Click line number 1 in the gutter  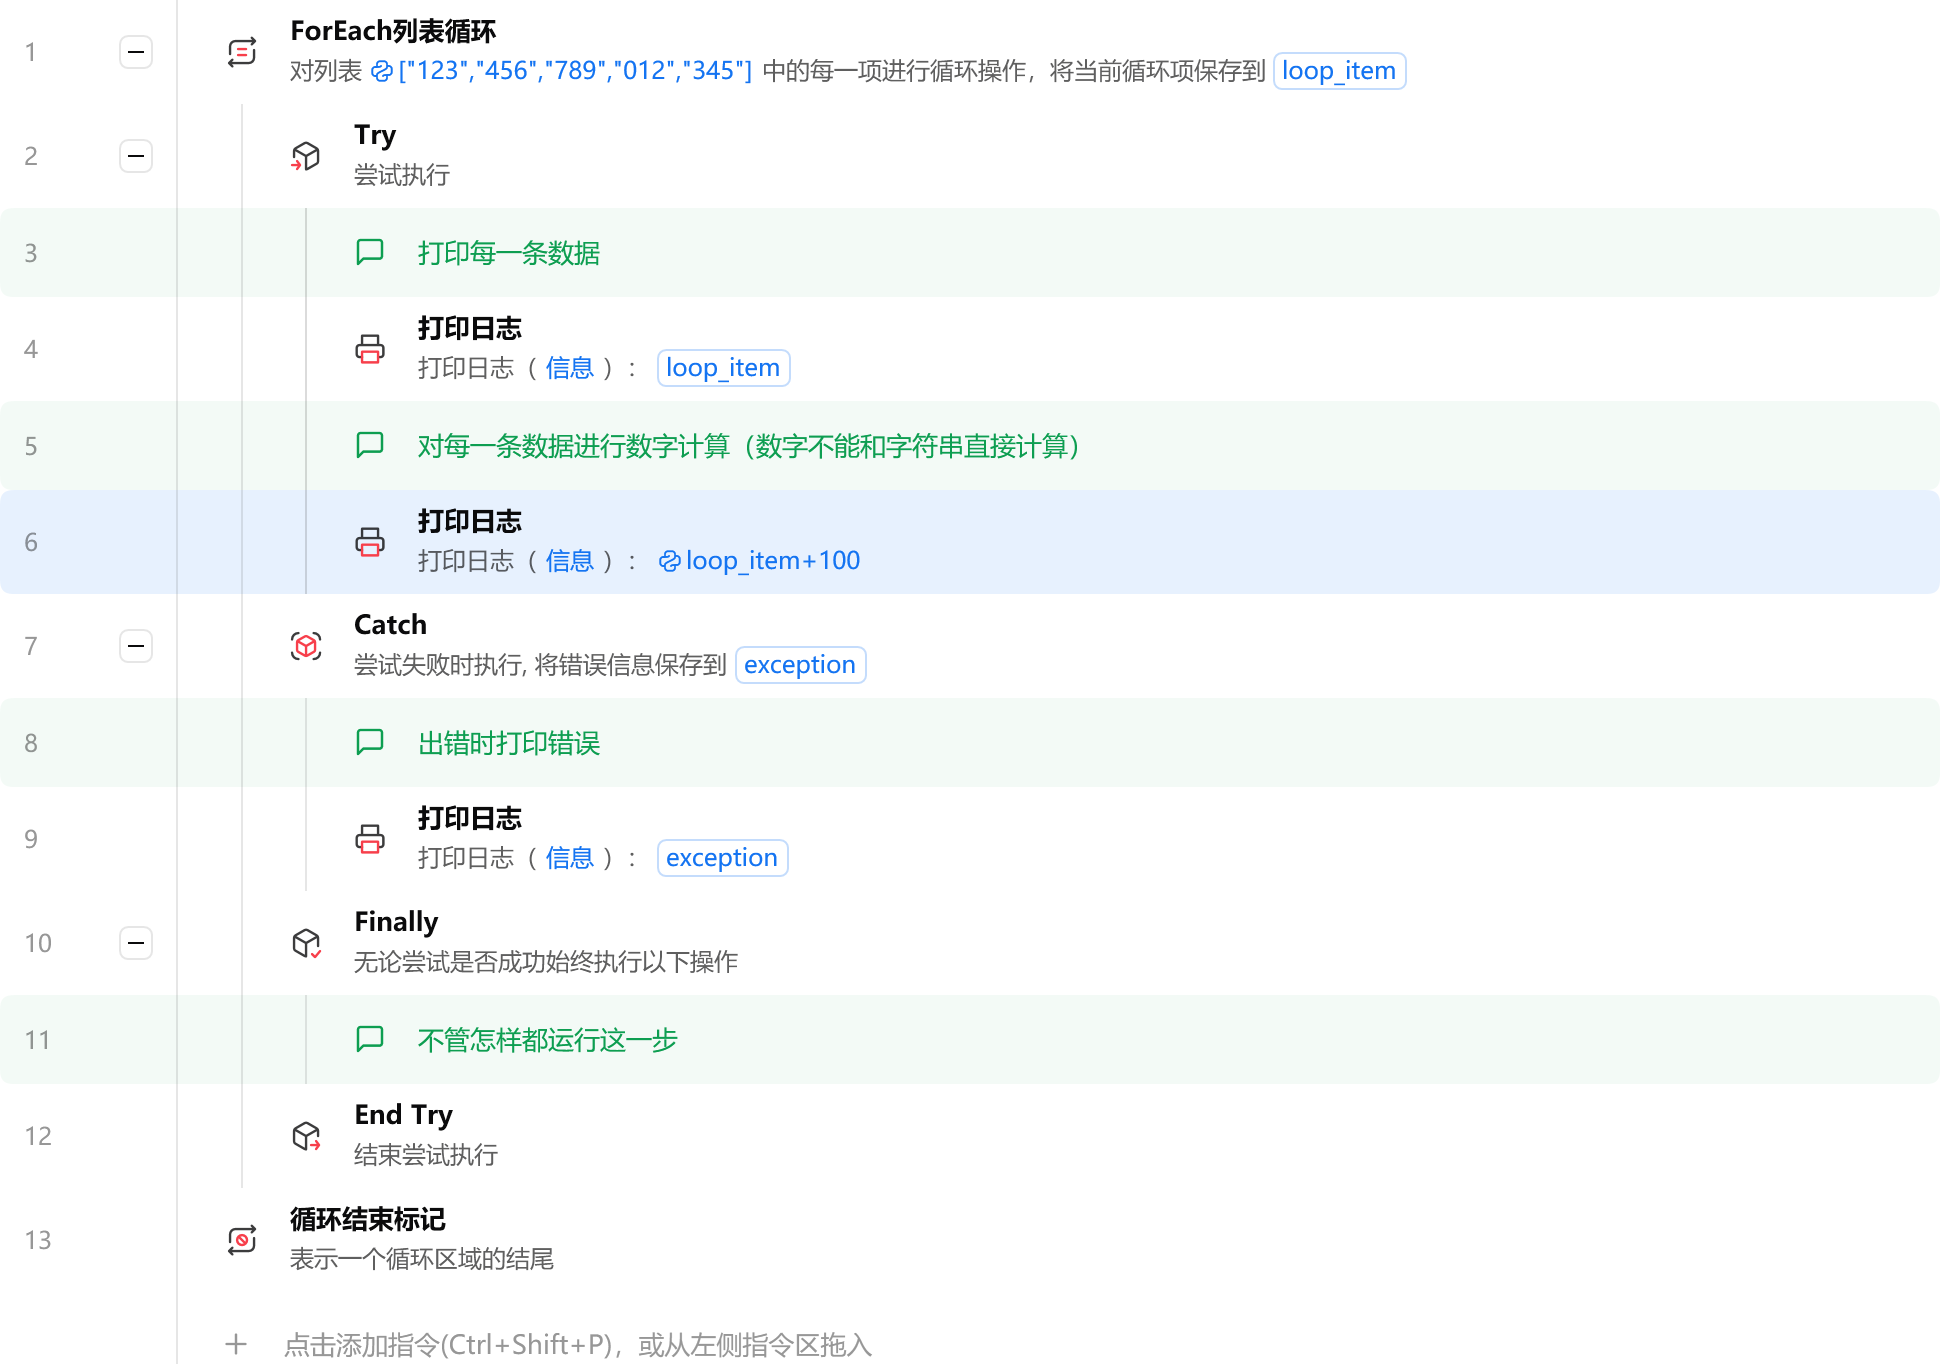coord(31,52)
